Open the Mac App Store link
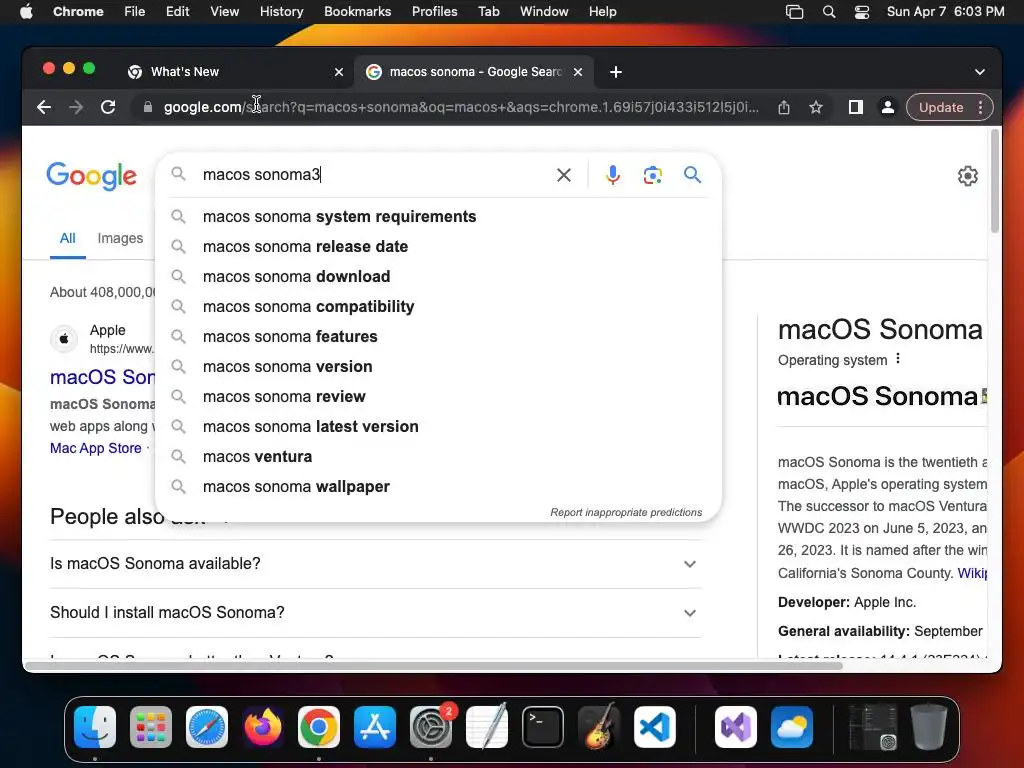 [95, 448]
